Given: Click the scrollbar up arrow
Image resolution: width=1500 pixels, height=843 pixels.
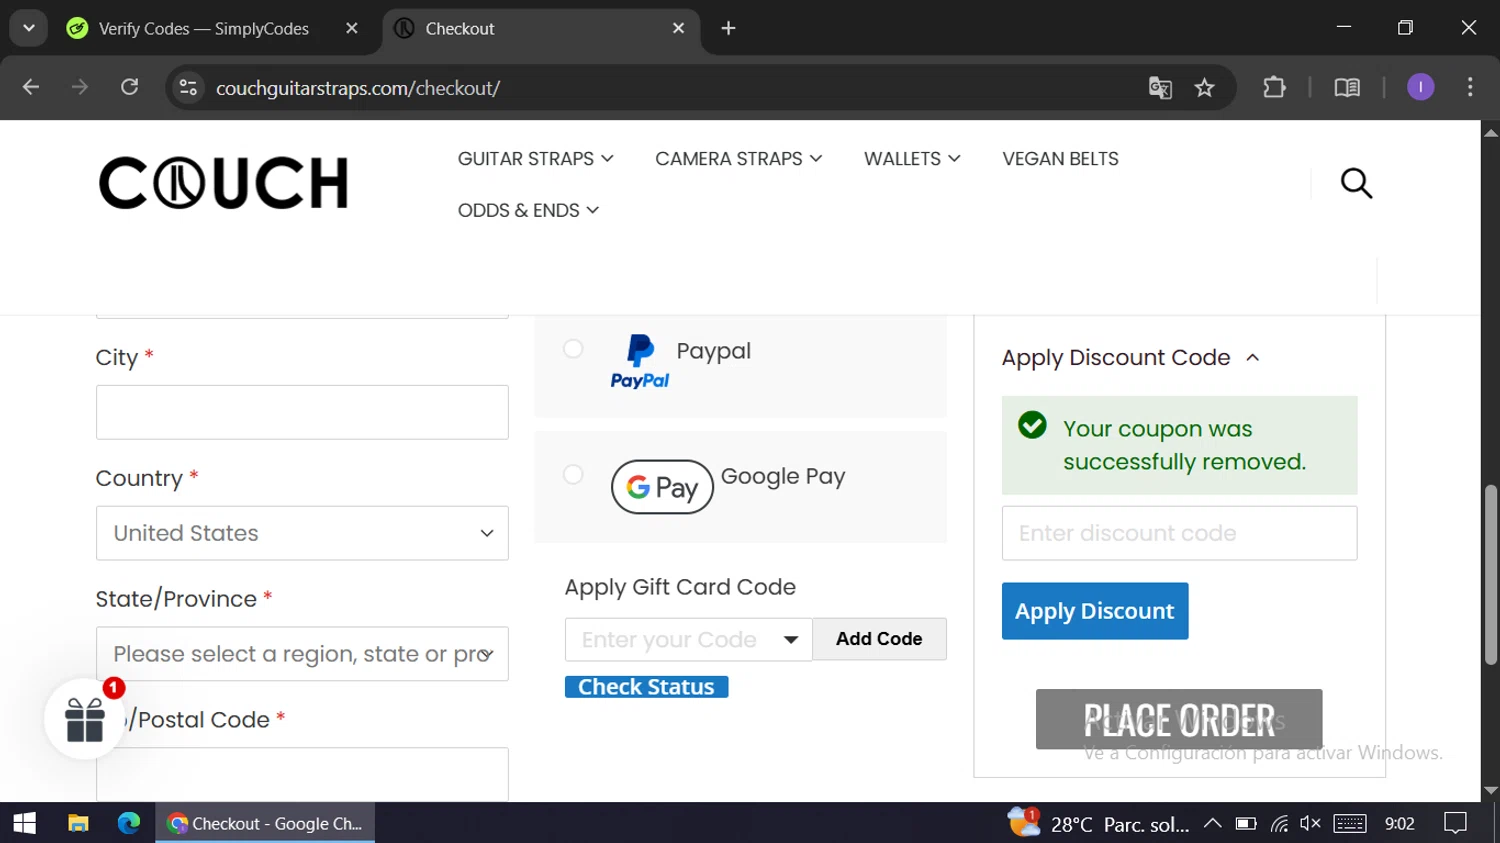Looking at the screenshot, I should [x=1491, y=132].
